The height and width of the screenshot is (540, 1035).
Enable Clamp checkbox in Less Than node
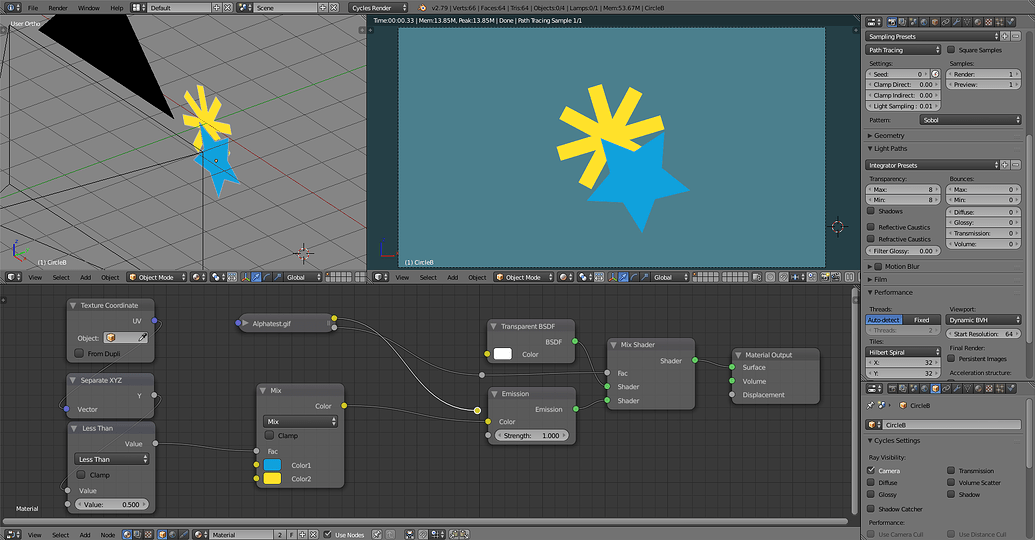pos(81,475)
